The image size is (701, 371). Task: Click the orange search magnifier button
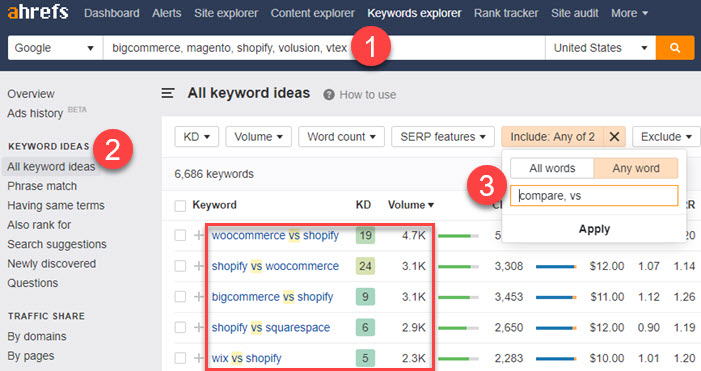pyautogui.click(x=675, y=48)
